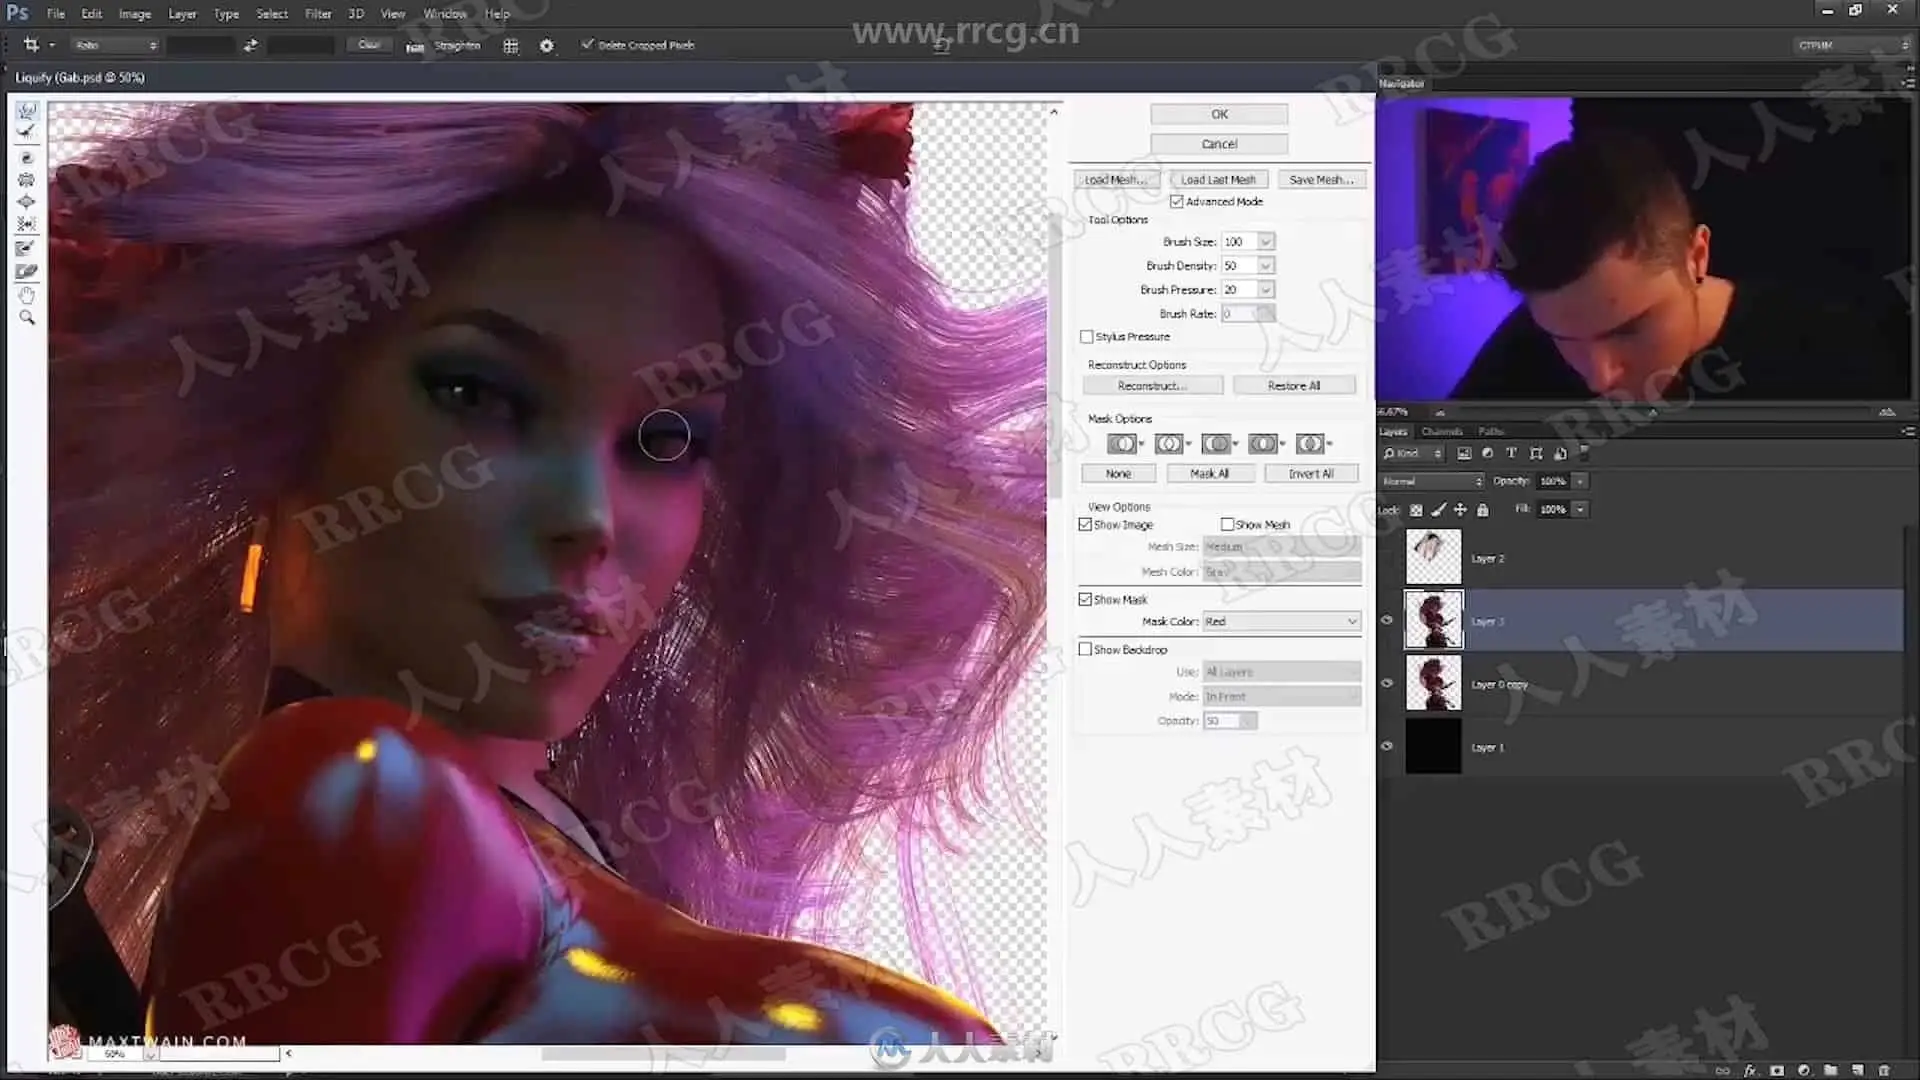Select the Freeze Mask tool
Screen dimensions: 1920x1080
coord(27,248)
